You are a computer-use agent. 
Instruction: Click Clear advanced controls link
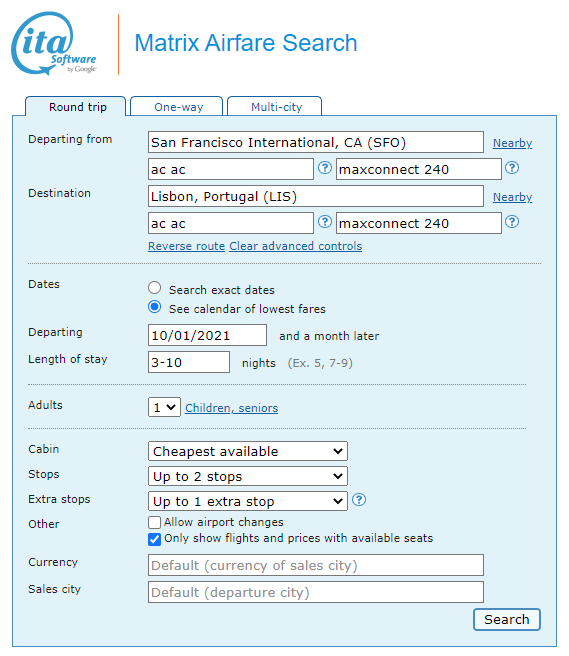tap(295, 246)
